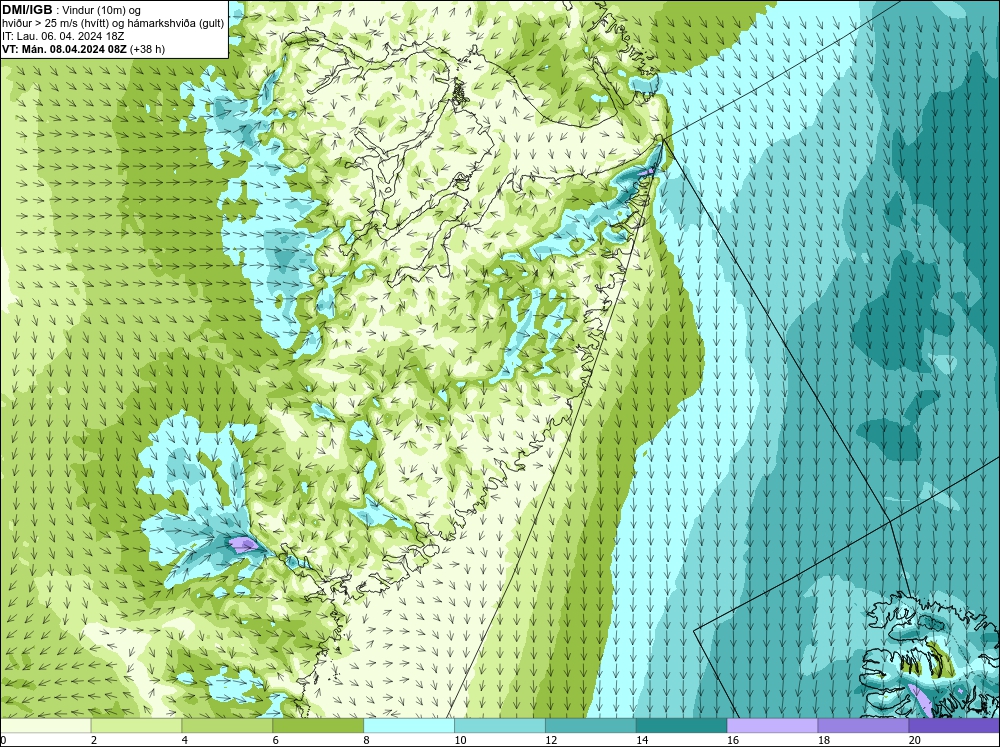Select the 14–16 m/s dark teal swatch
The height and width of the screenshot is (747, 1000).
pos(682,725)
